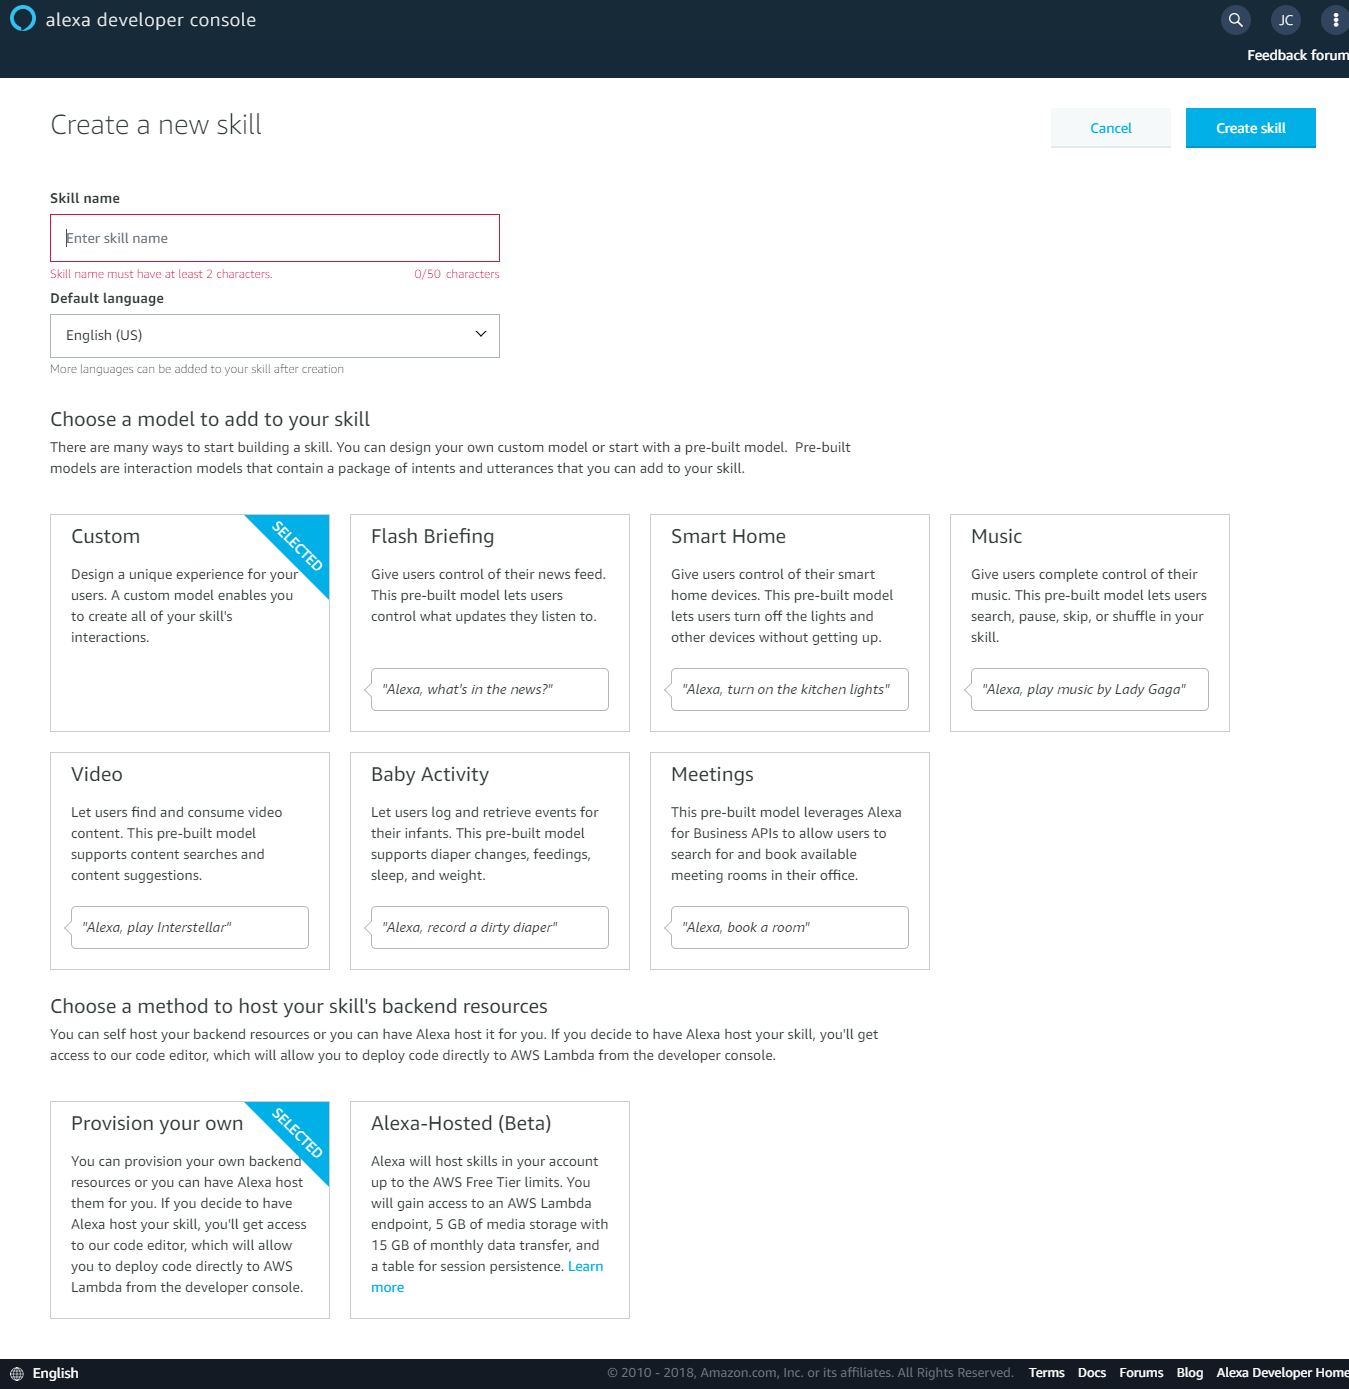
Task: Click the globe language icon in footer
Action: [x=17, y=1373]
